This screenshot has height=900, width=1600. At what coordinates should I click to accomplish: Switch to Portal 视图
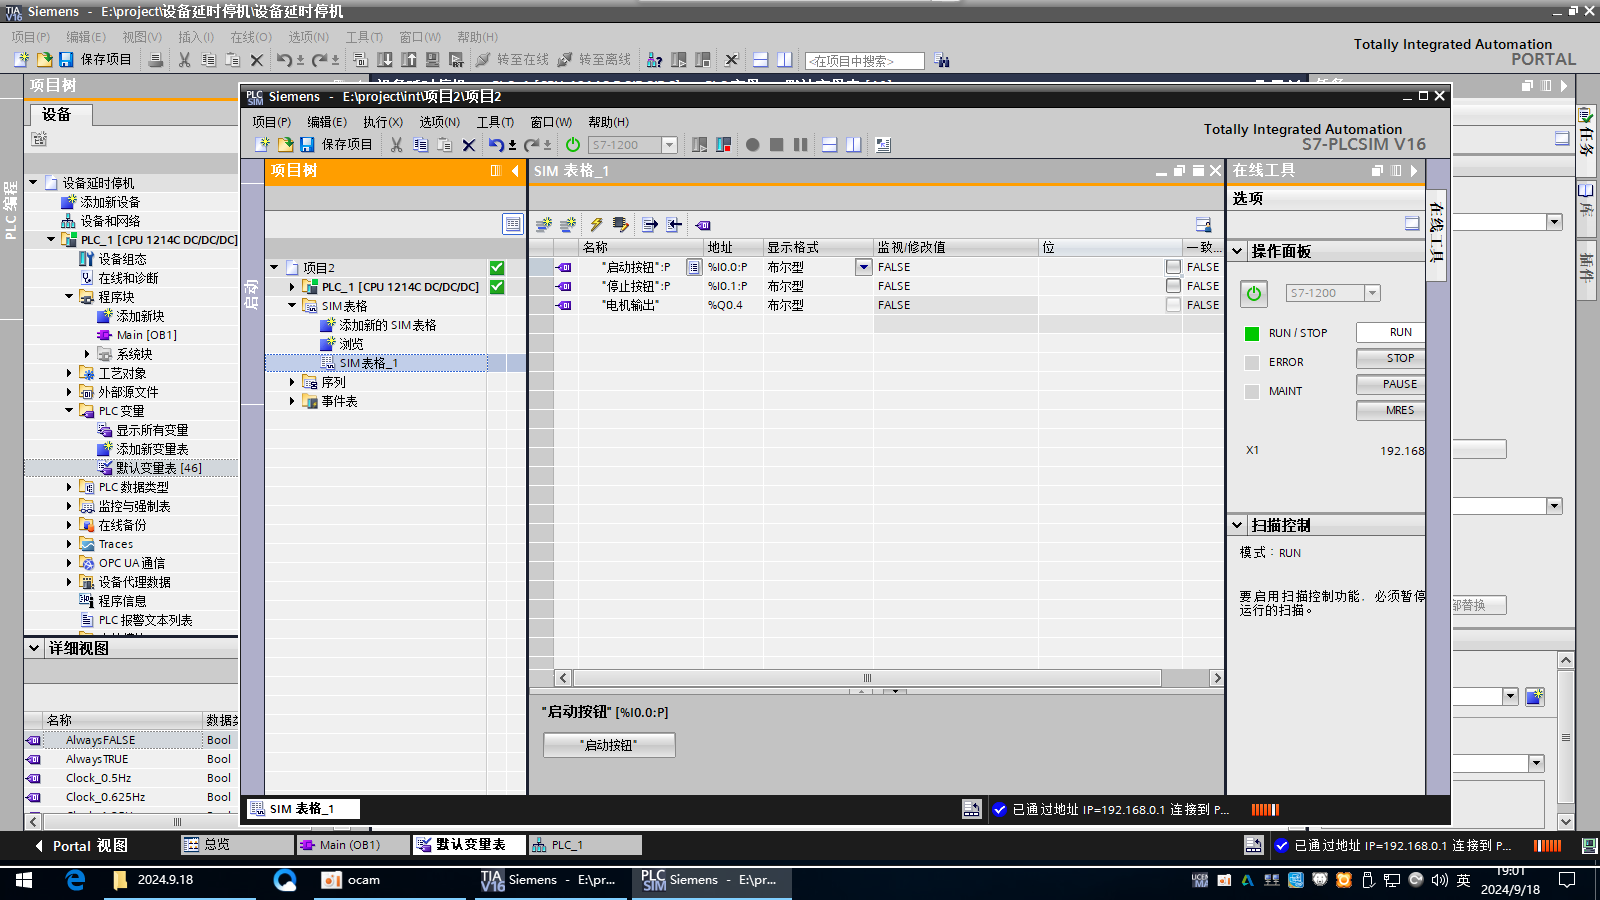click(83, 846)
